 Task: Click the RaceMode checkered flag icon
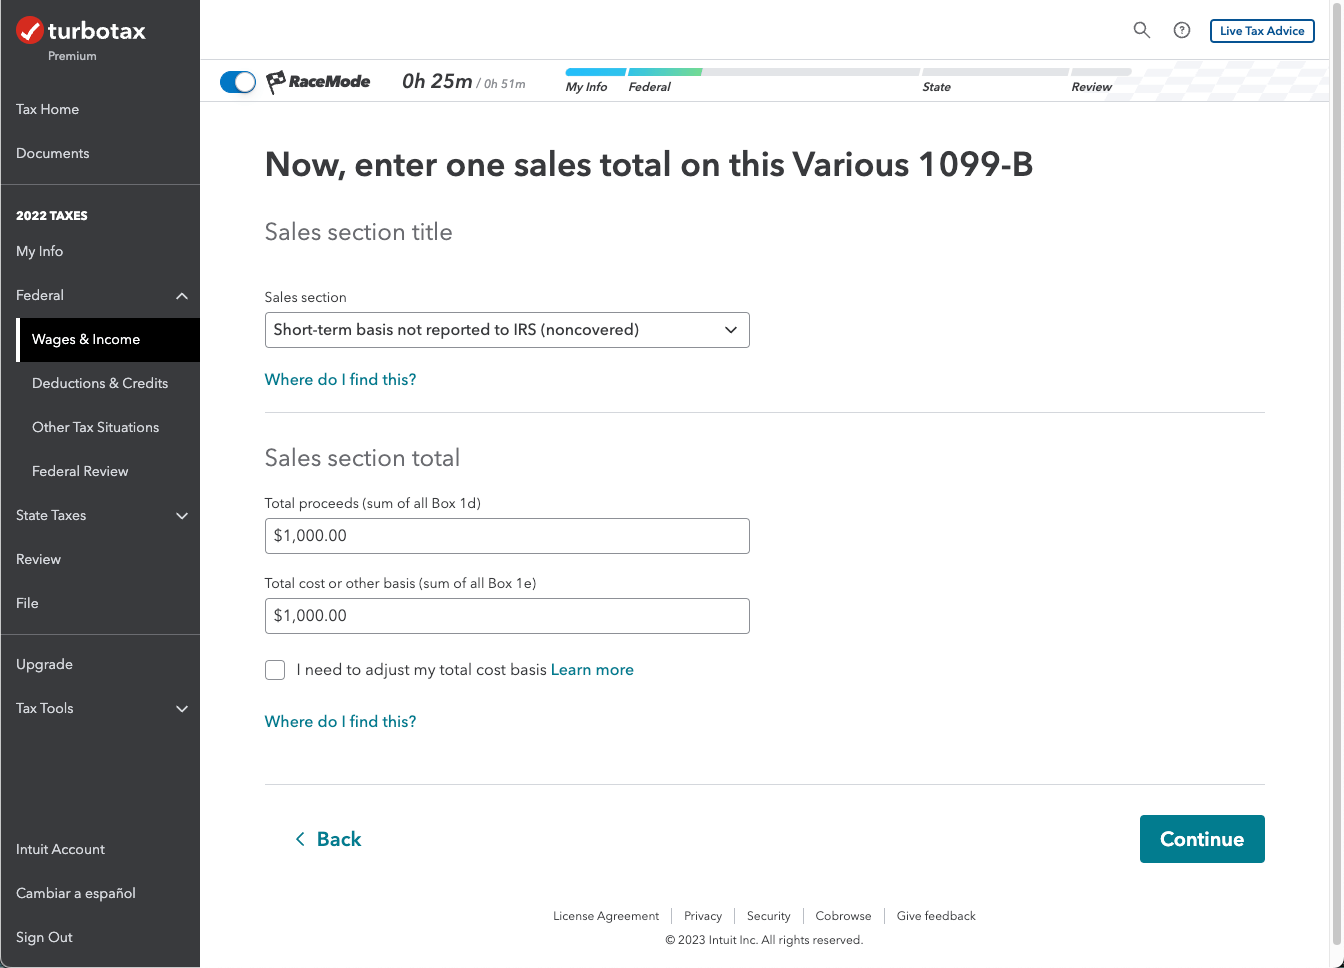click(276, 82)
